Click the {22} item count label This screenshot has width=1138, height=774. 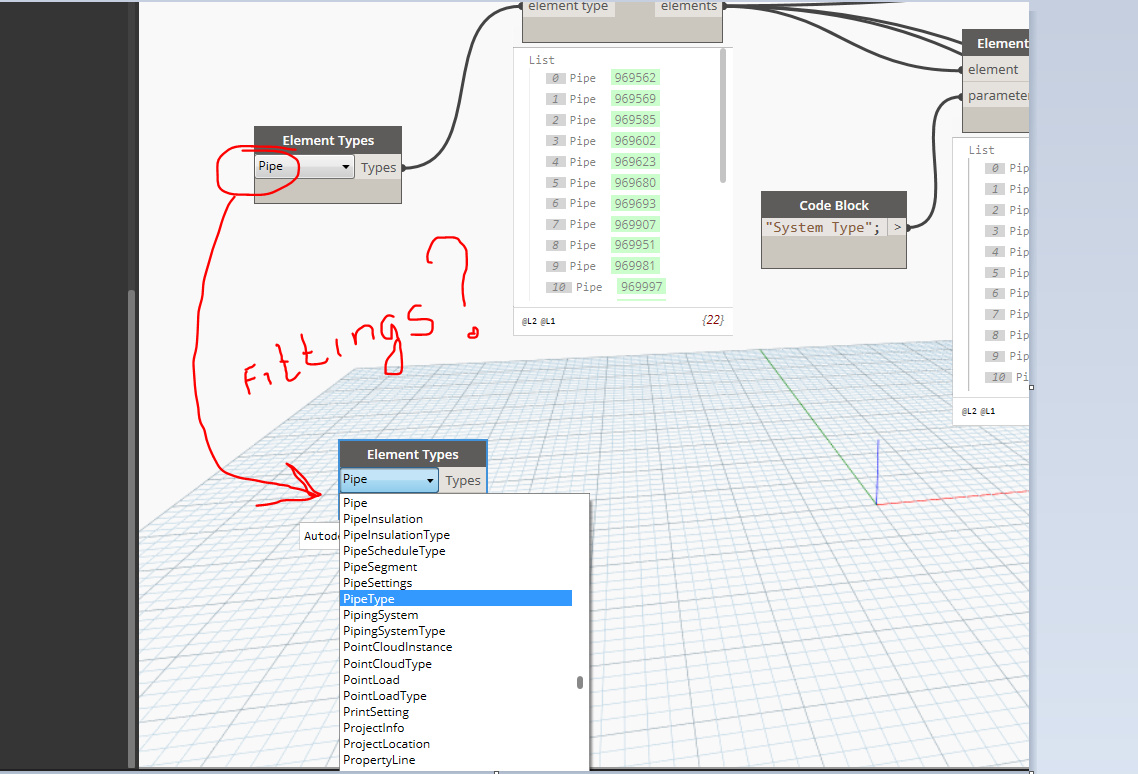(x=713, y=319)
